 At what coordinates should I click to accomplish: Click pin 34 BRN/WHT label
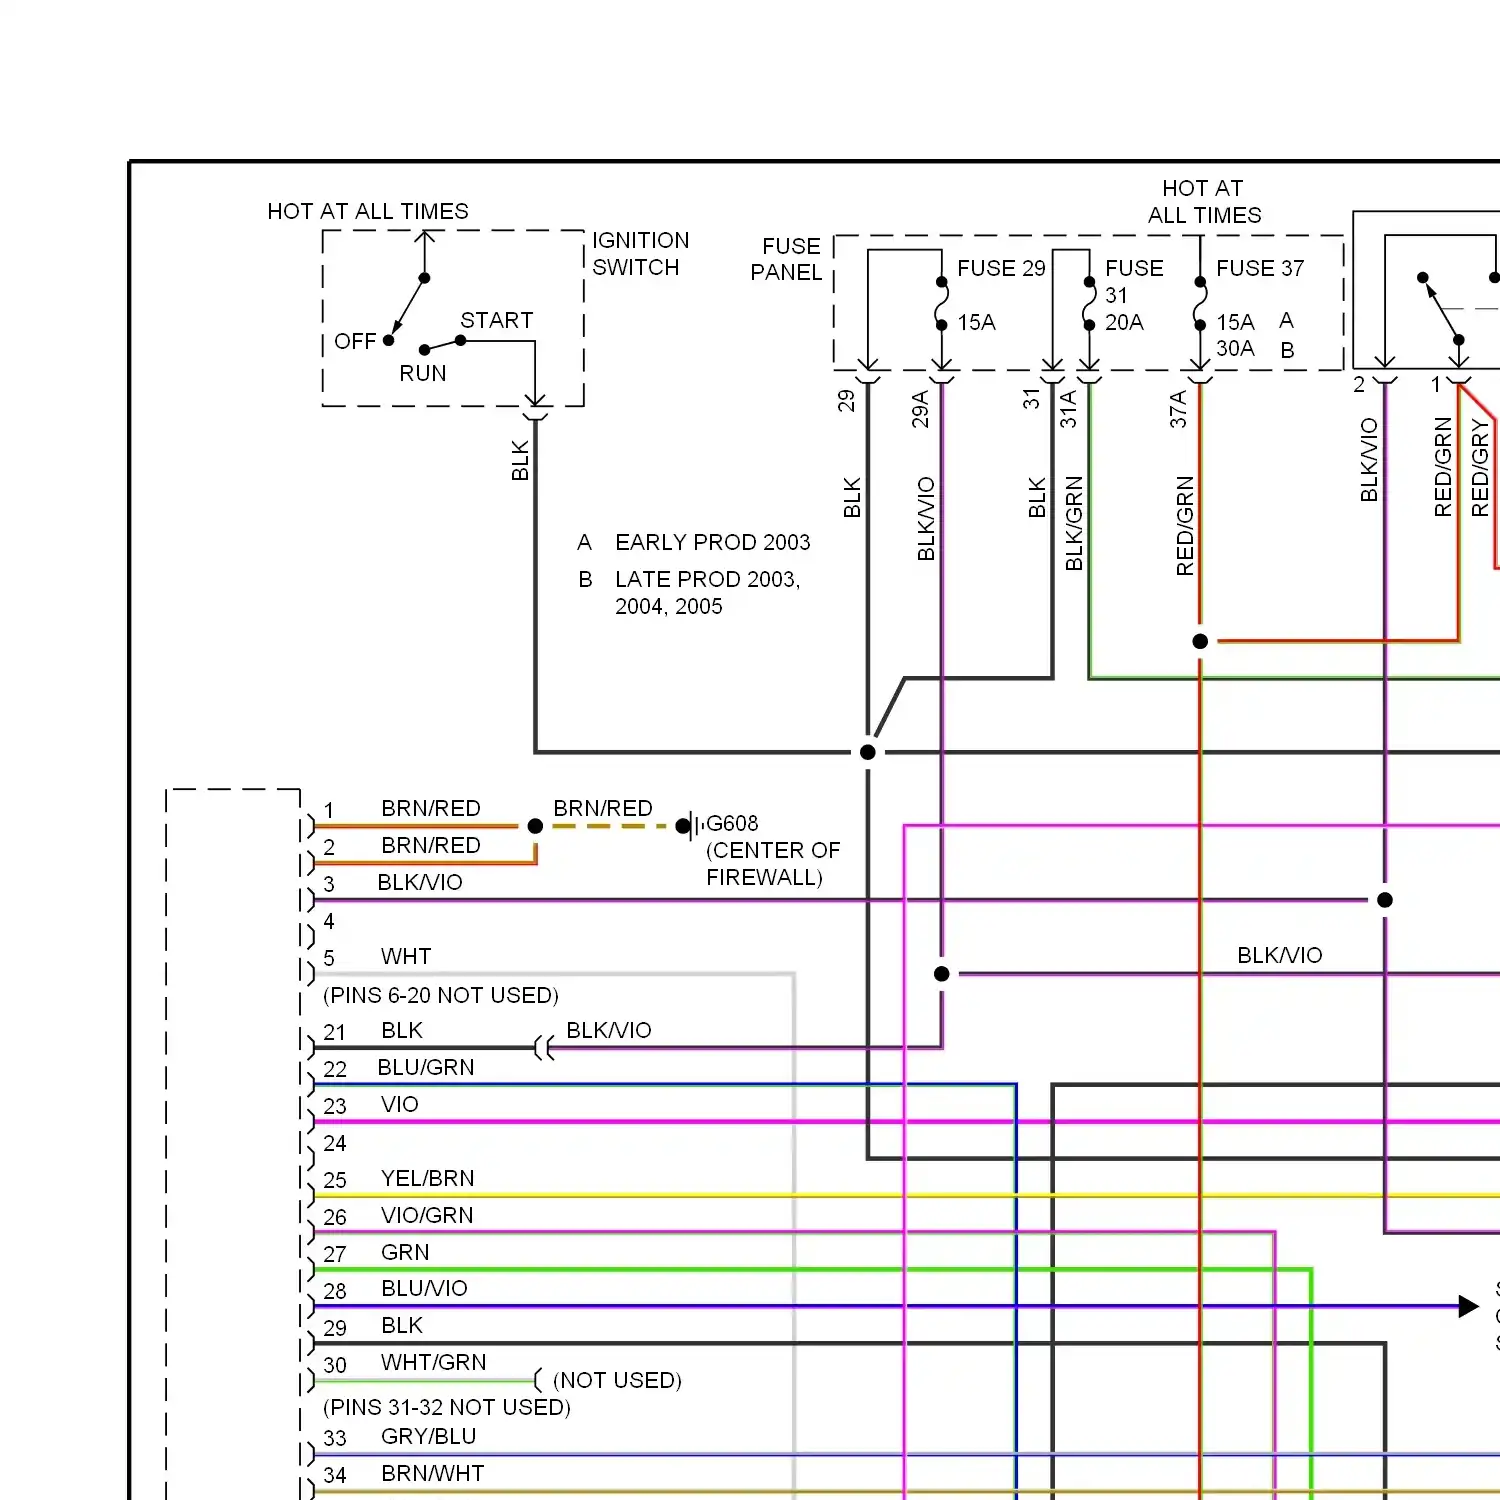432,1473
